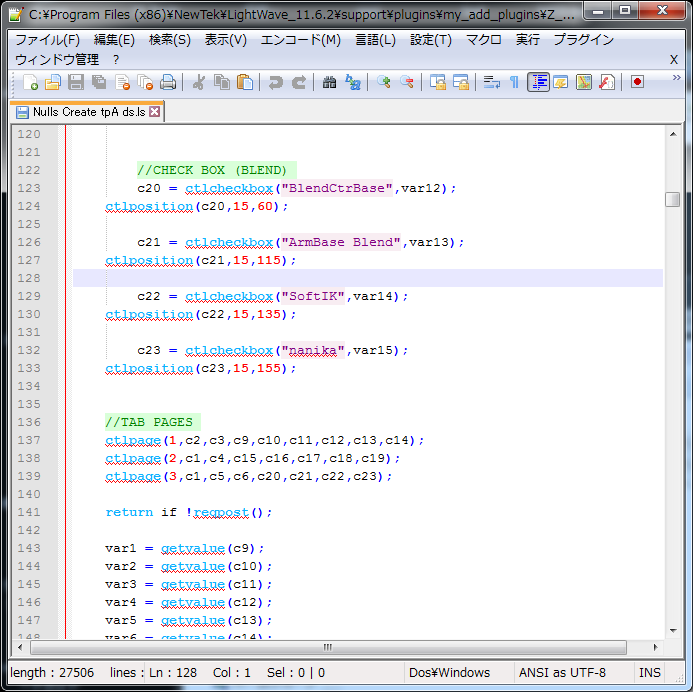Click the INS mode status indicator
The width and height of the screenshot is (693, 692).
click(649, 673)
